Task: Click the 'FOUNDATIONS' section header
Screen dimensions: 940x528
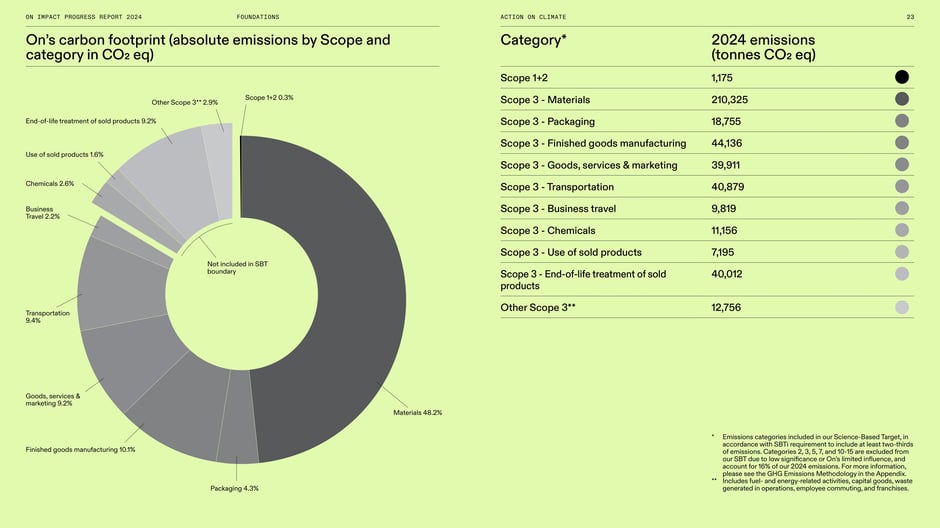Action: click(258, 17)
